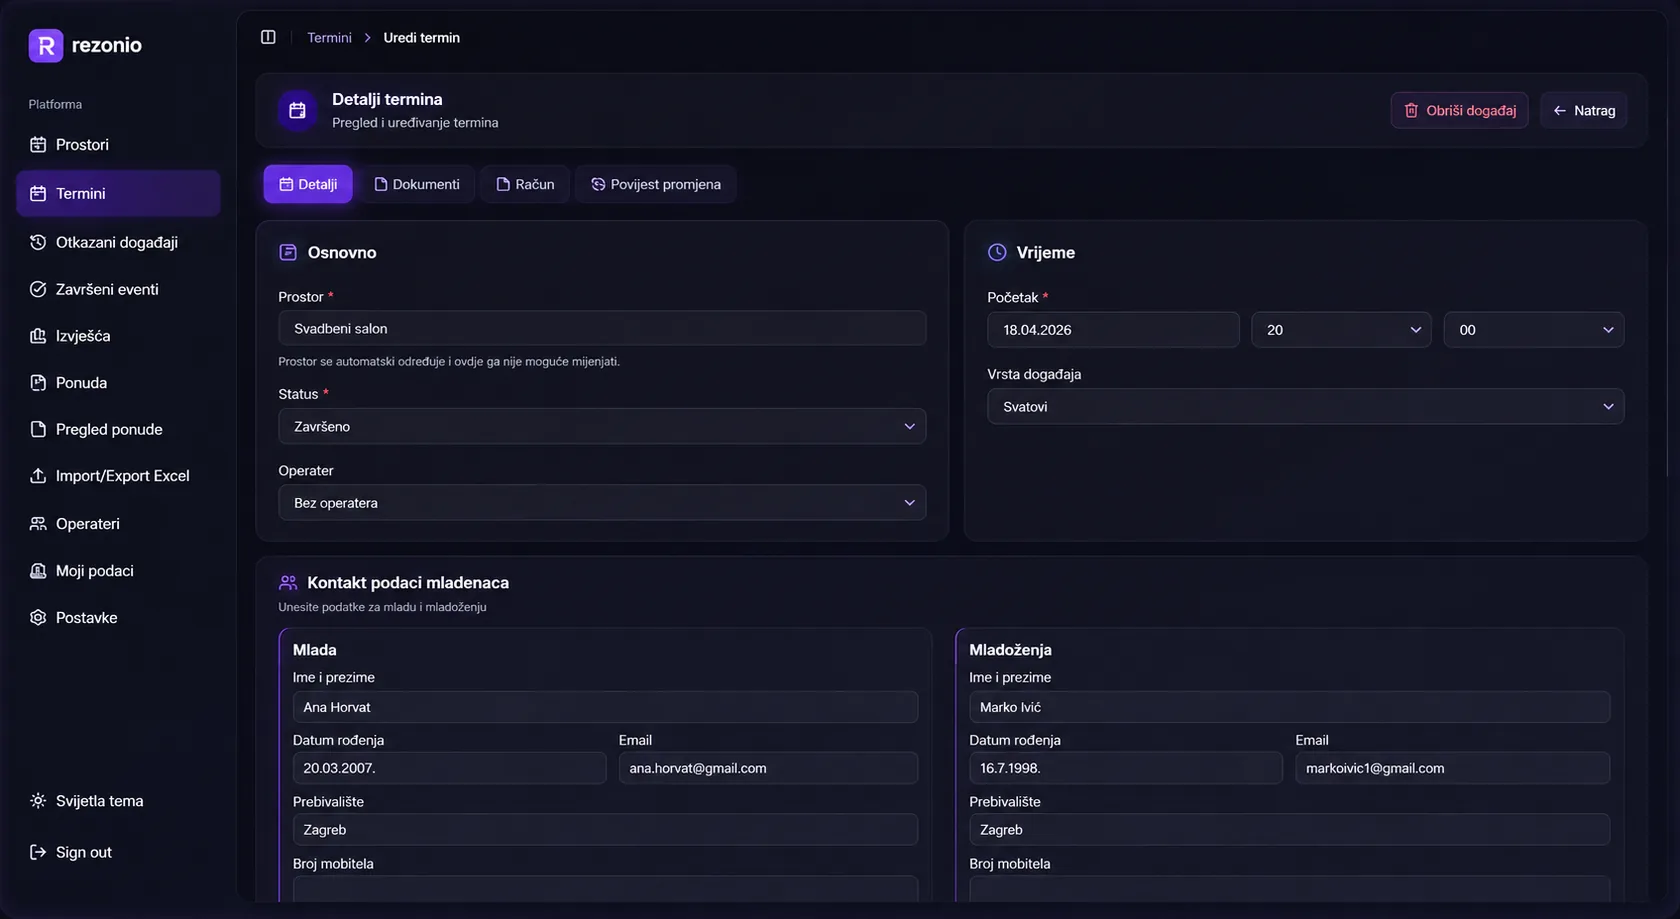Open Izvješća in the sidebar
1680x919 pixels.
coord(118,336)
